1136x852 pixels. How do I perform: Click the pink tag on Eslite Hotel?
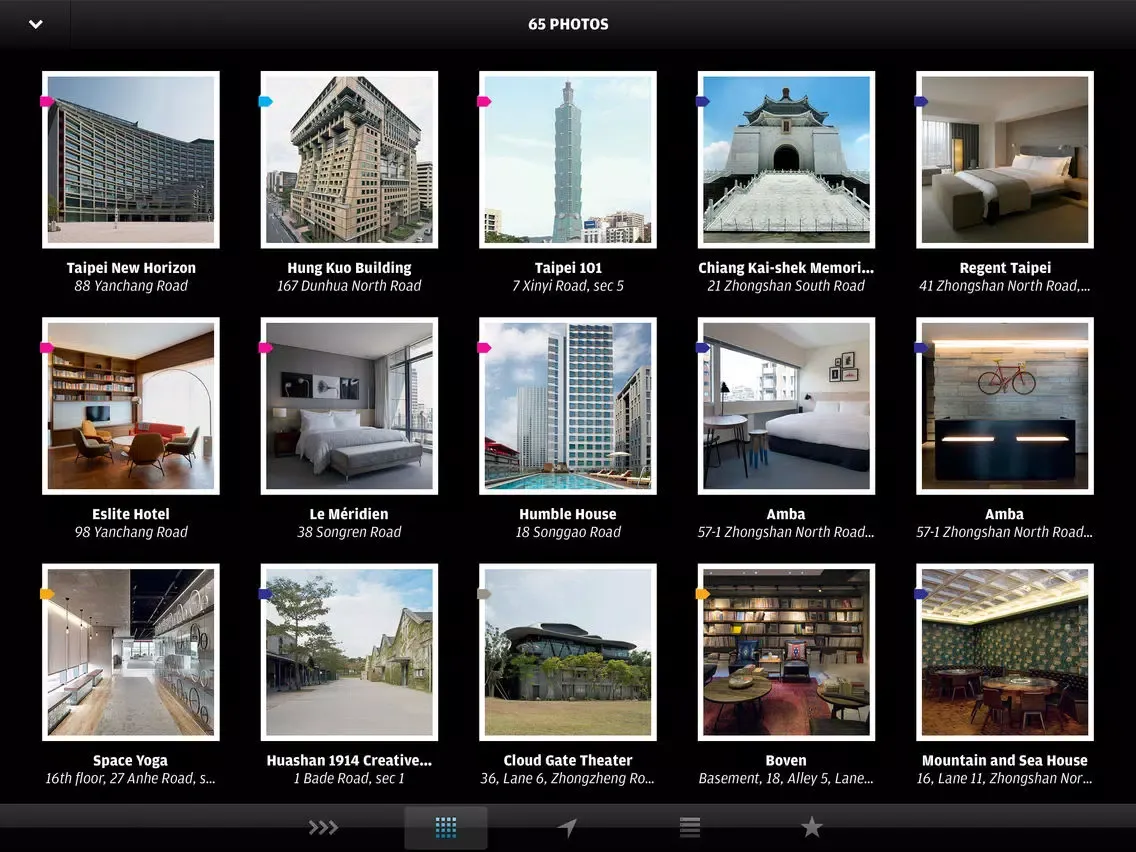coord(47,348)
